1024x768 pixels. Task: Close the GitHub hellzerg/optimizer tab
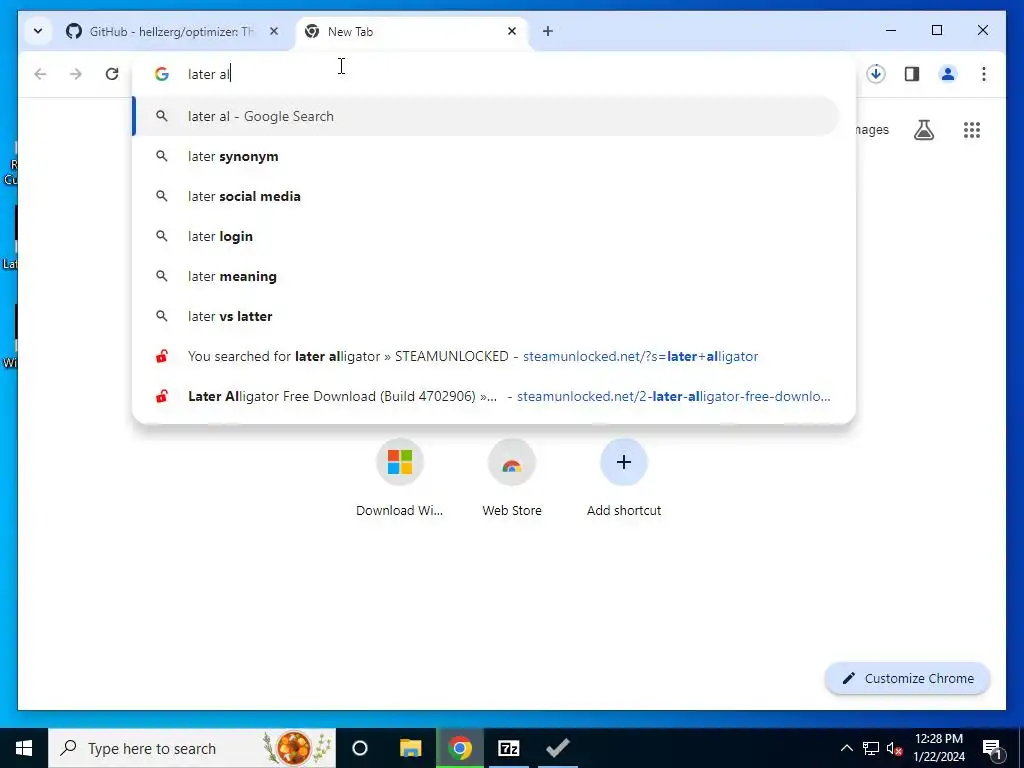(x=274, y=31)
